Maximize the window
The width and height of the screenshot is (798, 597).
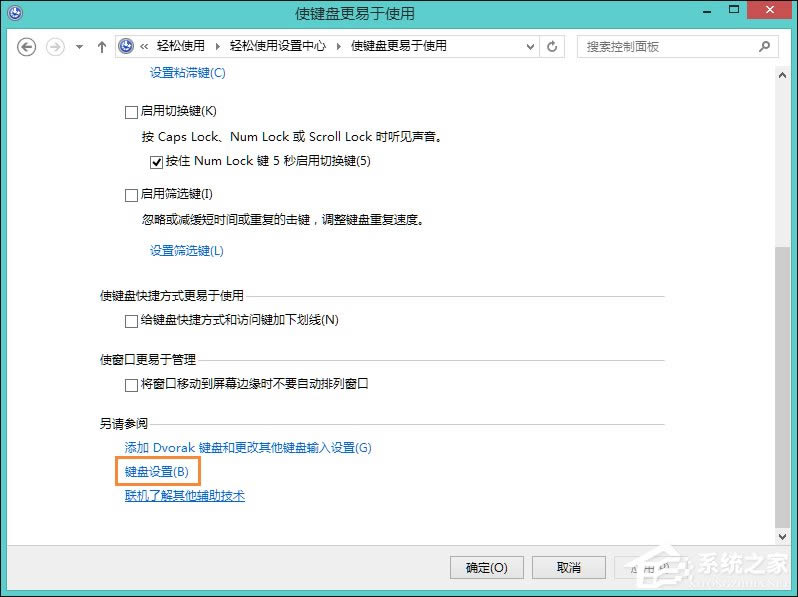click(733, 10)
